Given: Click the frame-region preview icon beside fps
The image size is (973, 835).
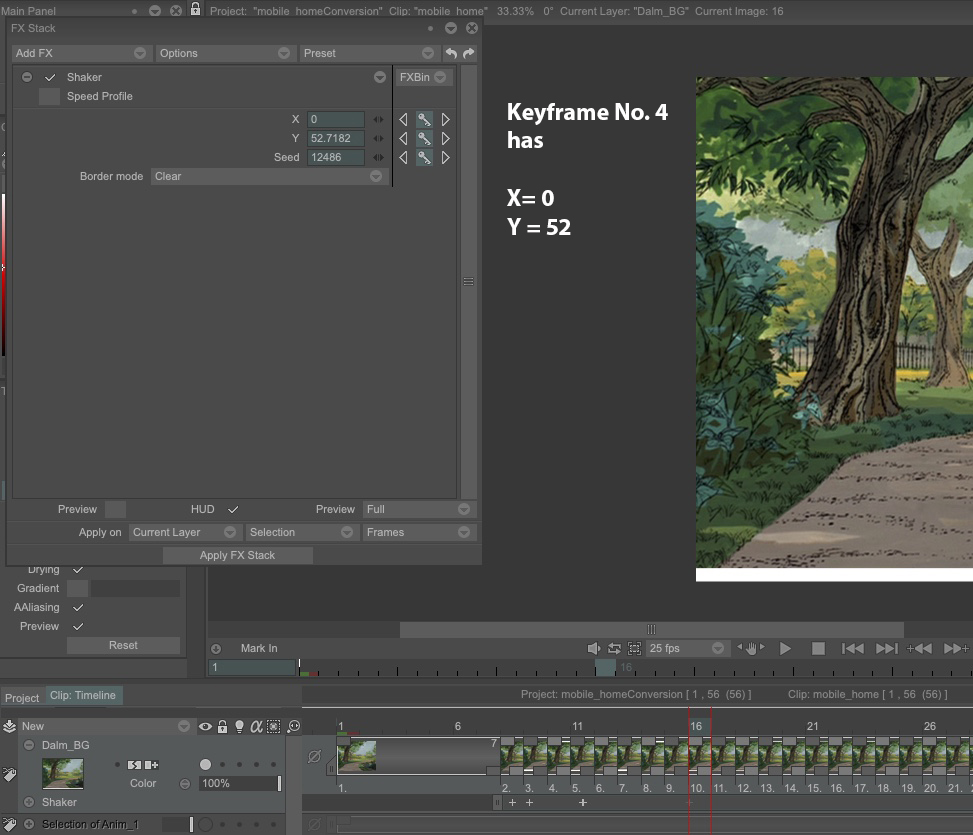Looking at the screenshot, I should [x=634, y=648].
